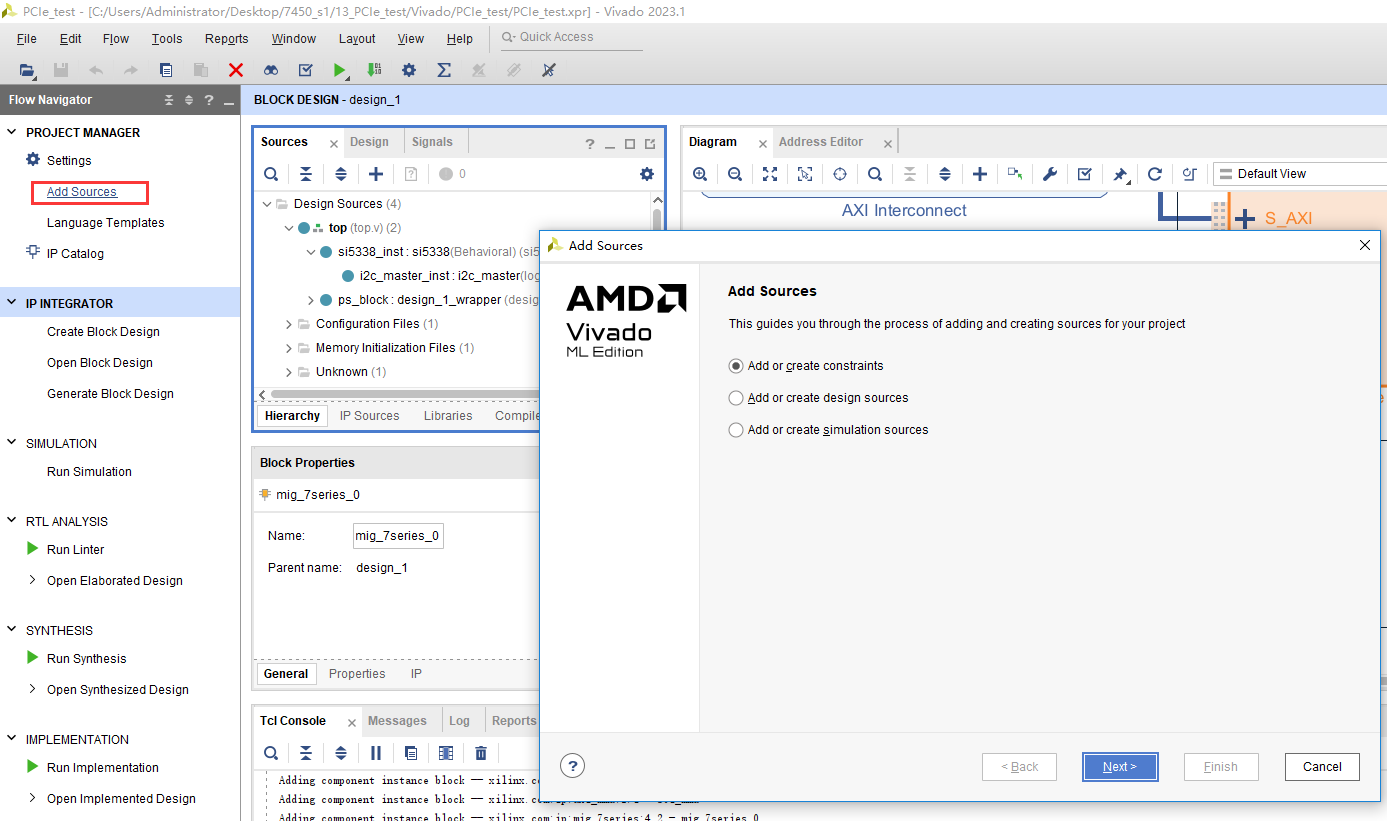
Task: Expand the Configuration Files folder
Action: [x=289, y=324]
